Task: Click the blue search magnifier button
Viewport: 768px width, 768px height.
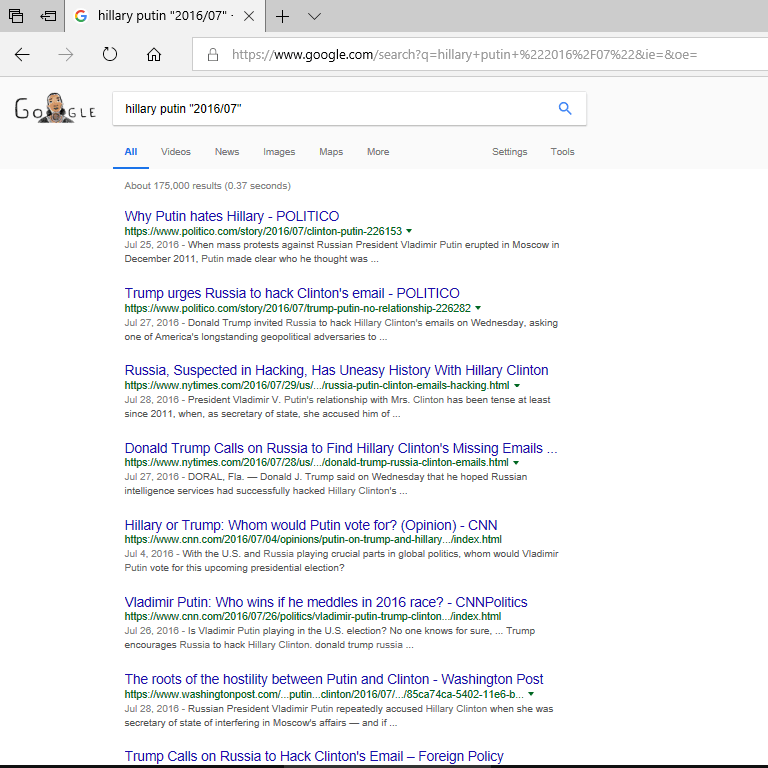Action: (x=565, y=108)
